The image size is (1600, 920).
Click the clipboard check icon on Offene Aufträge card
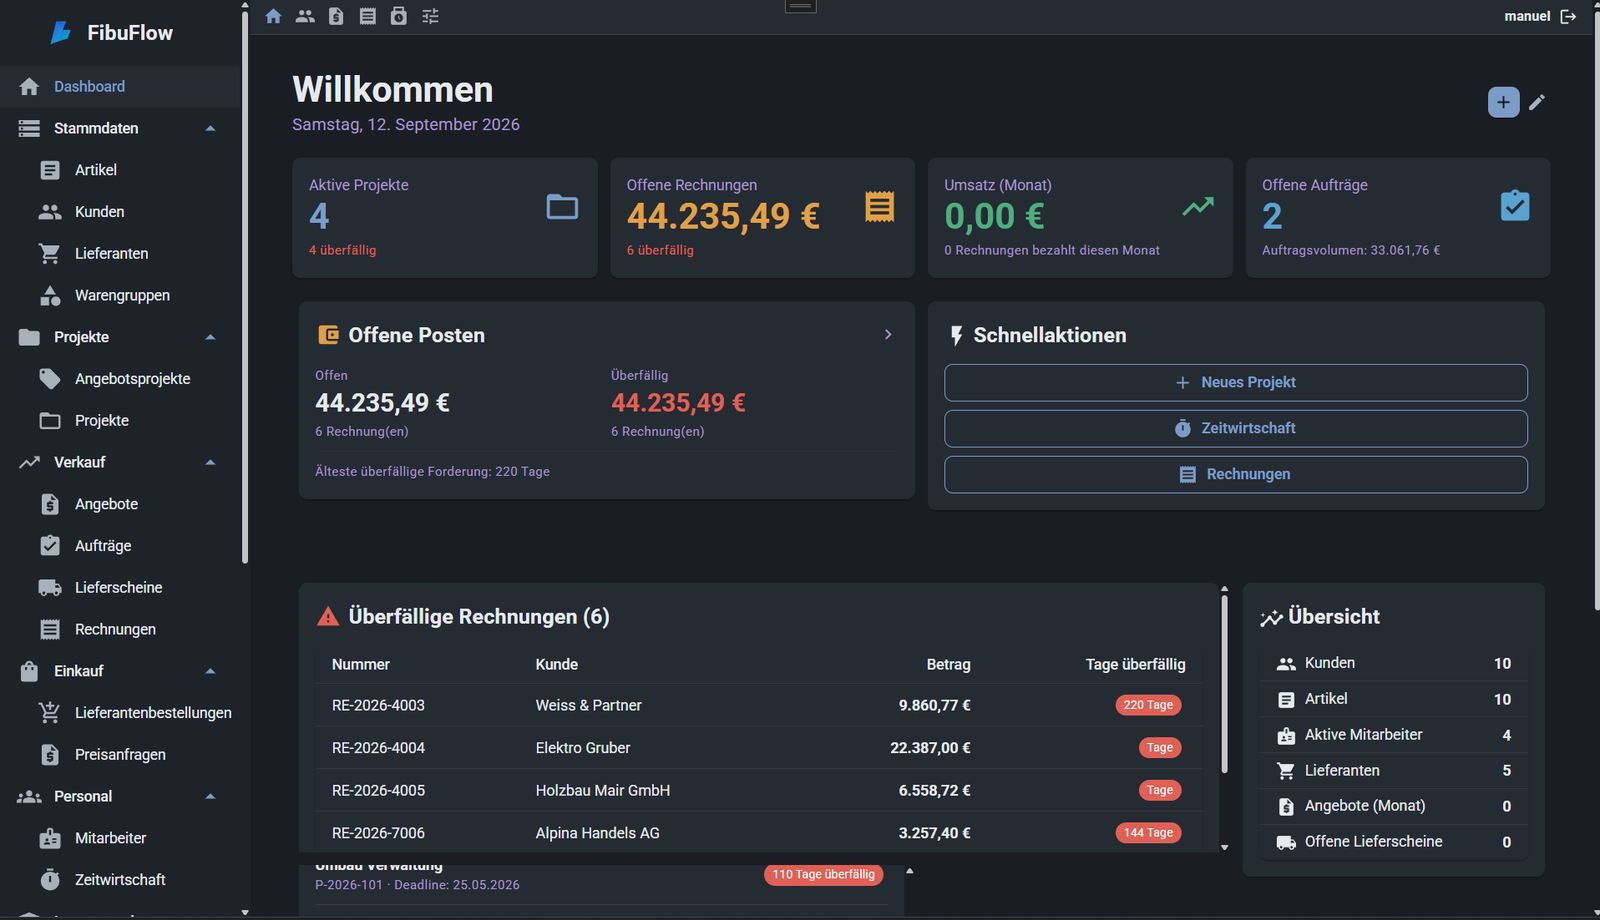(x=1515, y=206)
